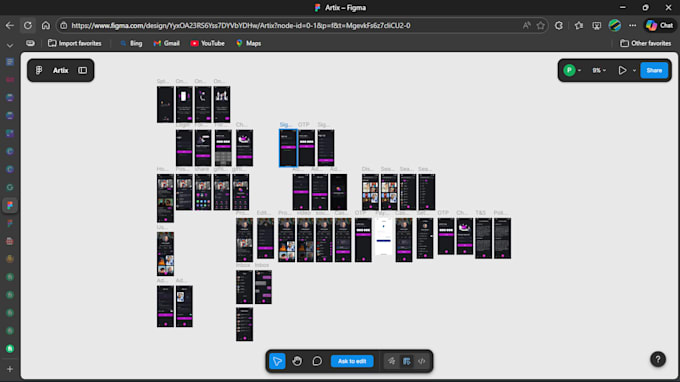
Task: Select the selected Sig... frame thumbnail
Action: [x=288, y=148]
